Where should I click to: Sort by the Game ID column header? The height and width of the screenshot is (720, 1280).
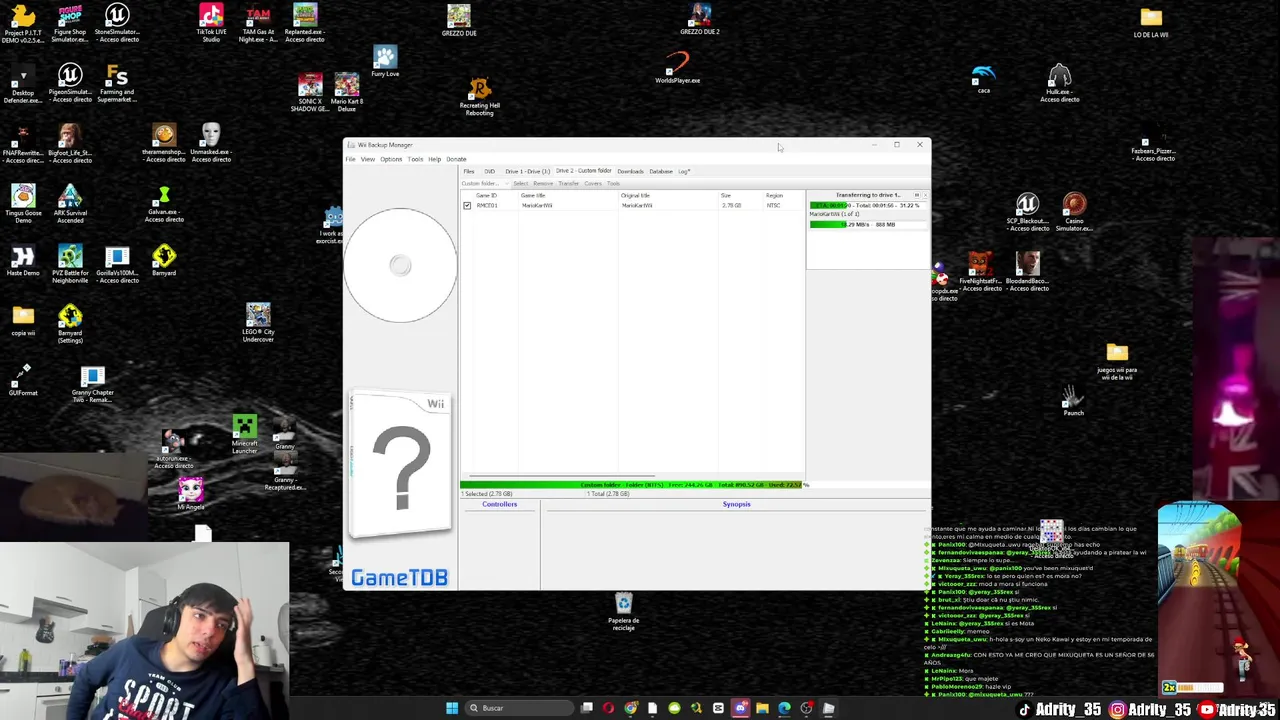point(486,195)
